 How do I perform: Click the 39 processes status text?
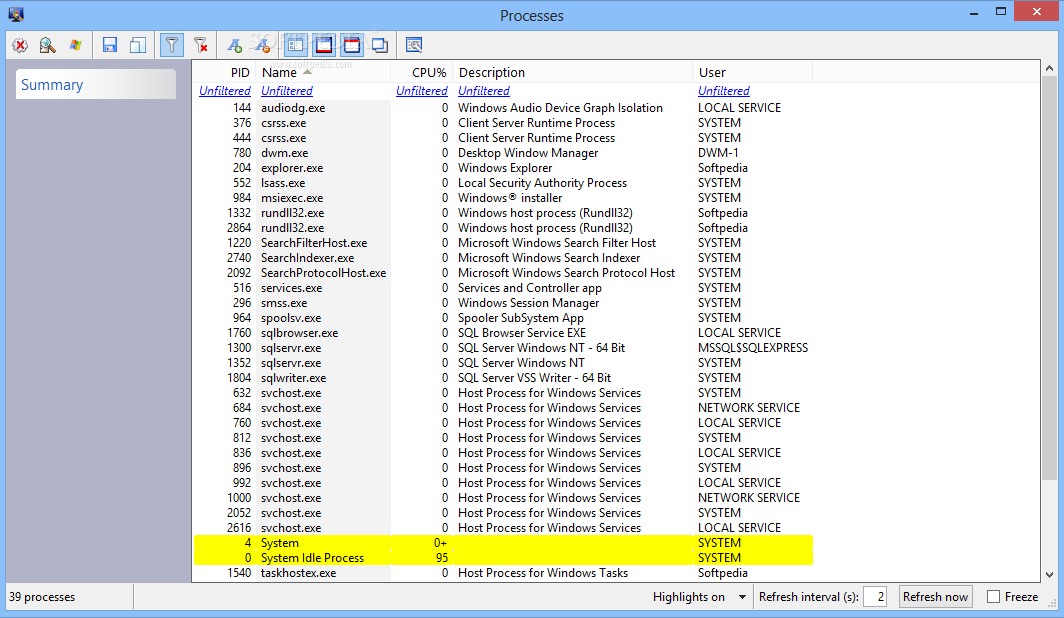point(42,597)
